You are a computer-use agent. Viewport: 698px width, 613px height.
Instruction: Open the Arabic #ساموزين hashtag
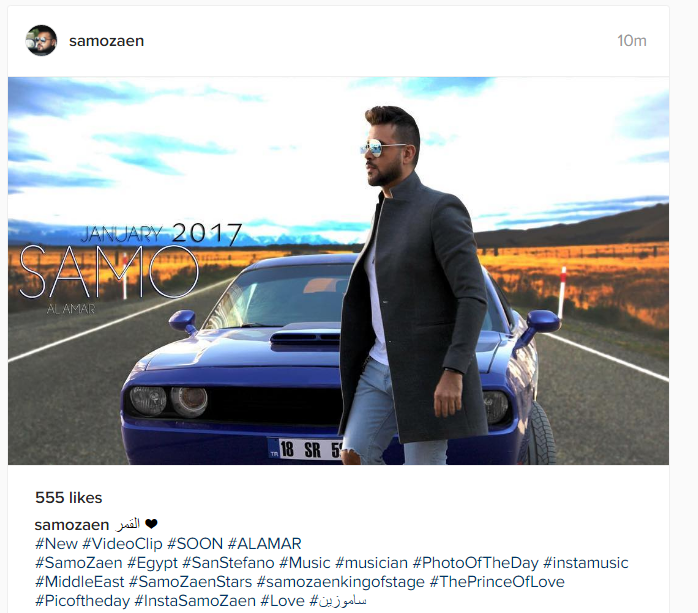pos(338,601)
